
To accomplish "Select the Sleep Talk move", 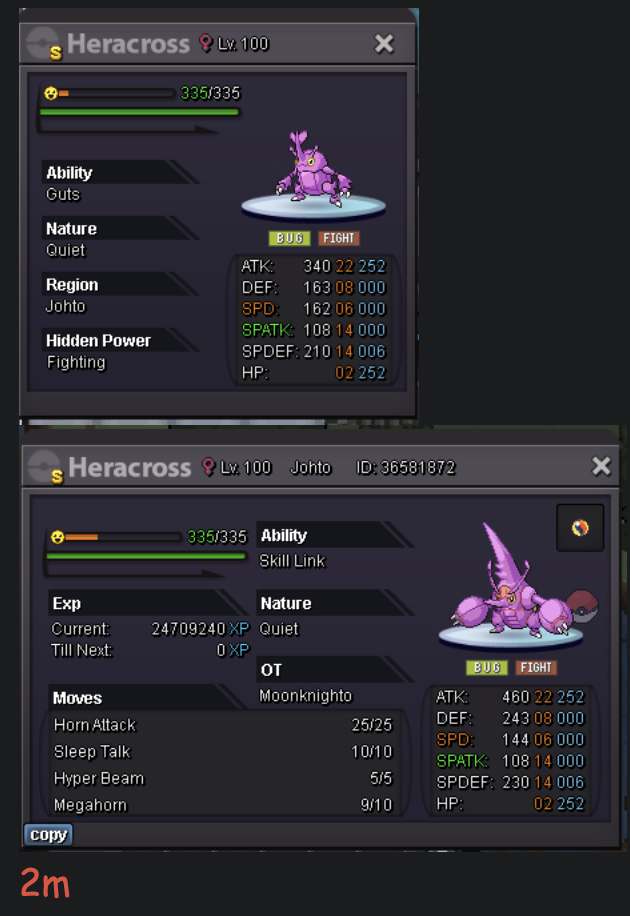I will pos(223,751).
